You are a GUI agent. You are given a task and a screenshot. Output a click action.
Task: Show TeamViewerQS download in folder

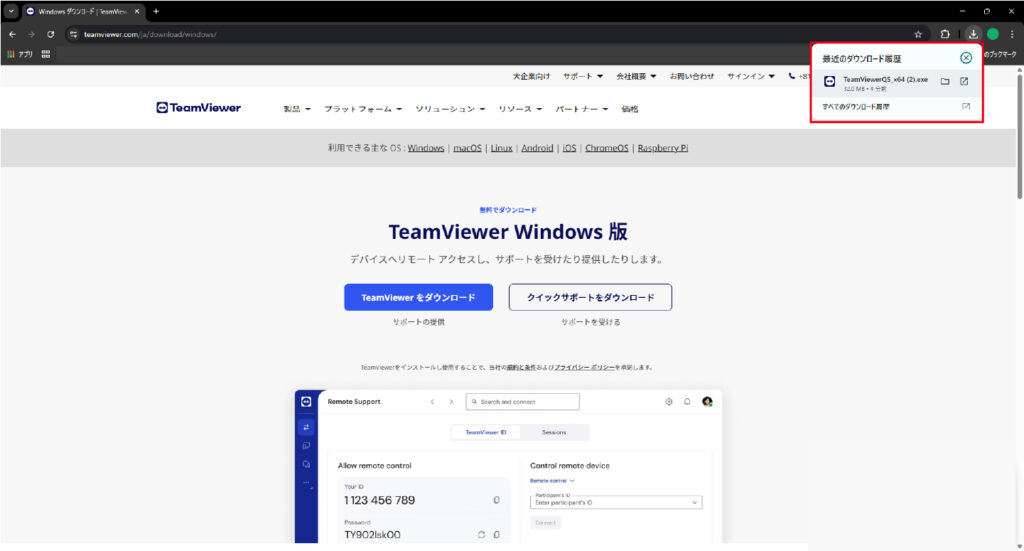(945, 82)
